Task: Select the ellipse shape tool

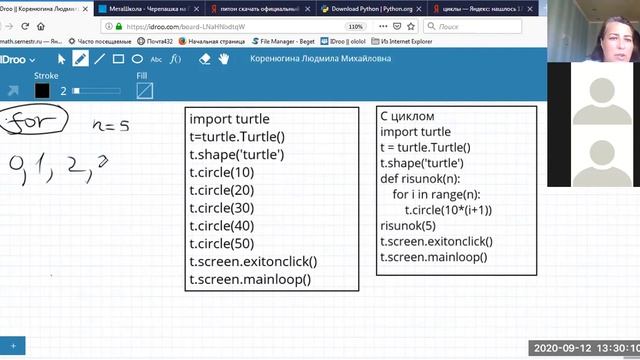Action: [x=138, y=59]
